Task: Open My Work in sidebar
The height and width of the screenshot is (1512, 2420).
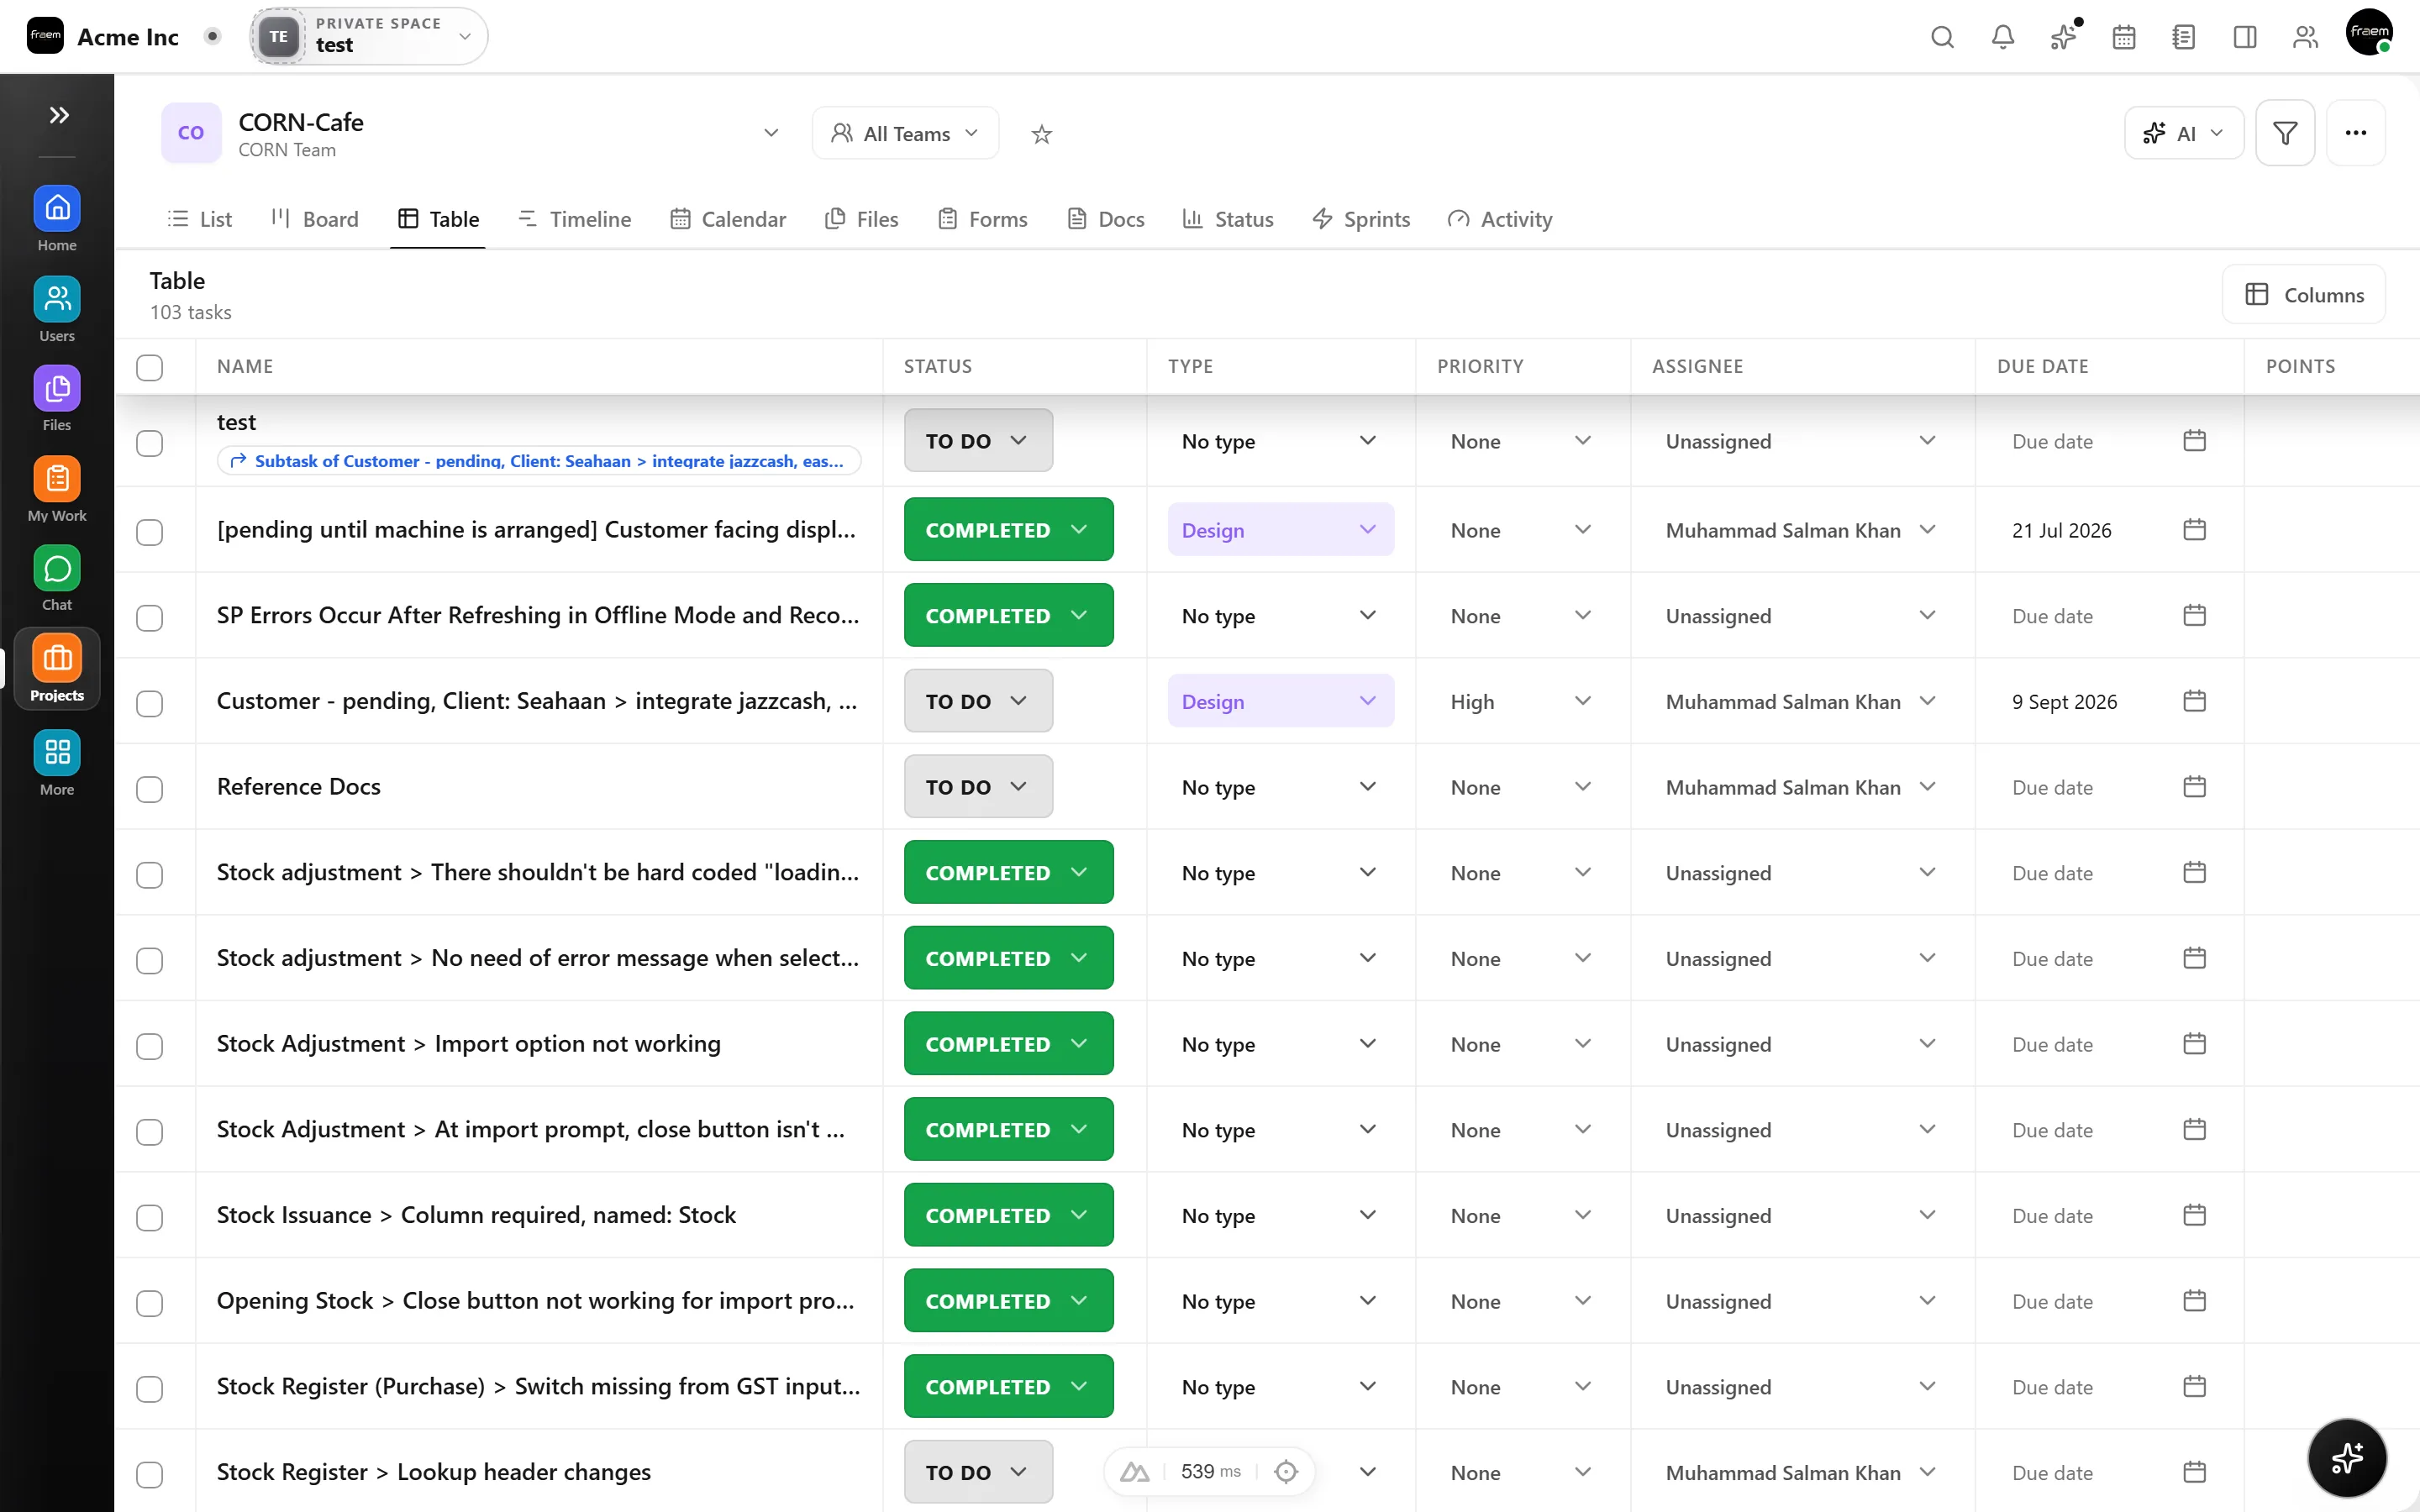Action: pos(57,489)
